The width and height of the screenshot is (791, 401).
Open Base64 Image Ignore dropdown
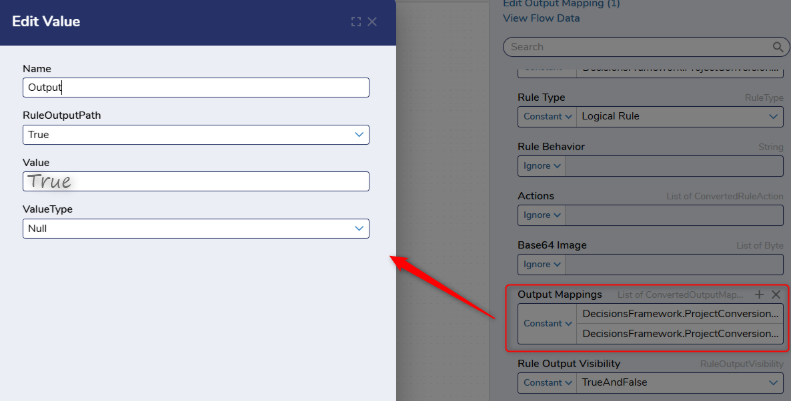coord(542,264)
